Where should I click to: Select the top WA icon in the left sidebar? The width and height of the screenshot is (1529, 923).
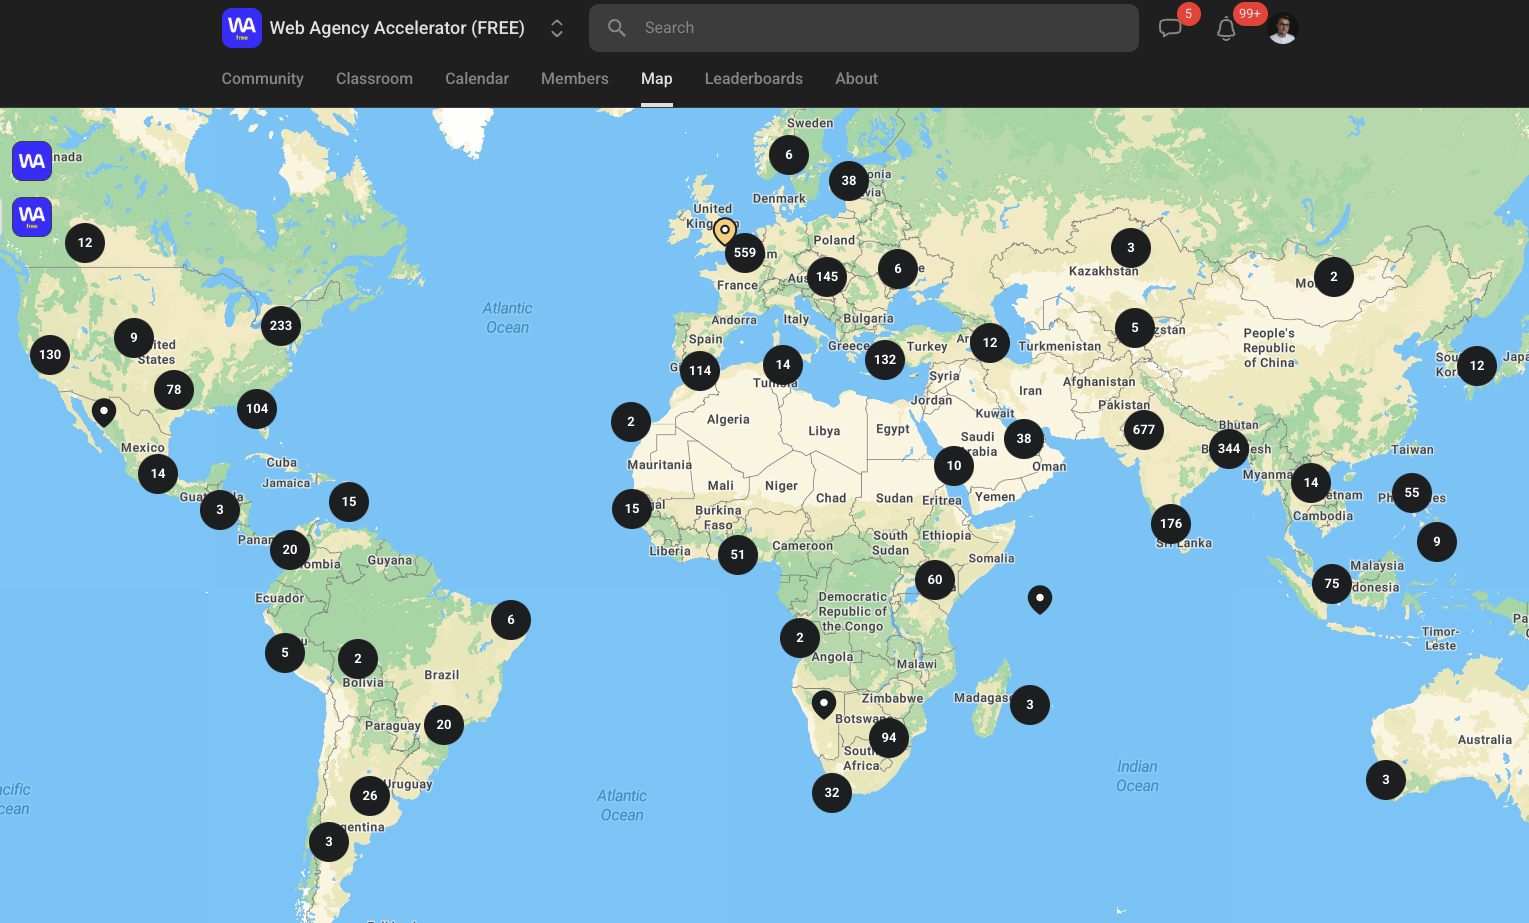click(x=31, y=160)
